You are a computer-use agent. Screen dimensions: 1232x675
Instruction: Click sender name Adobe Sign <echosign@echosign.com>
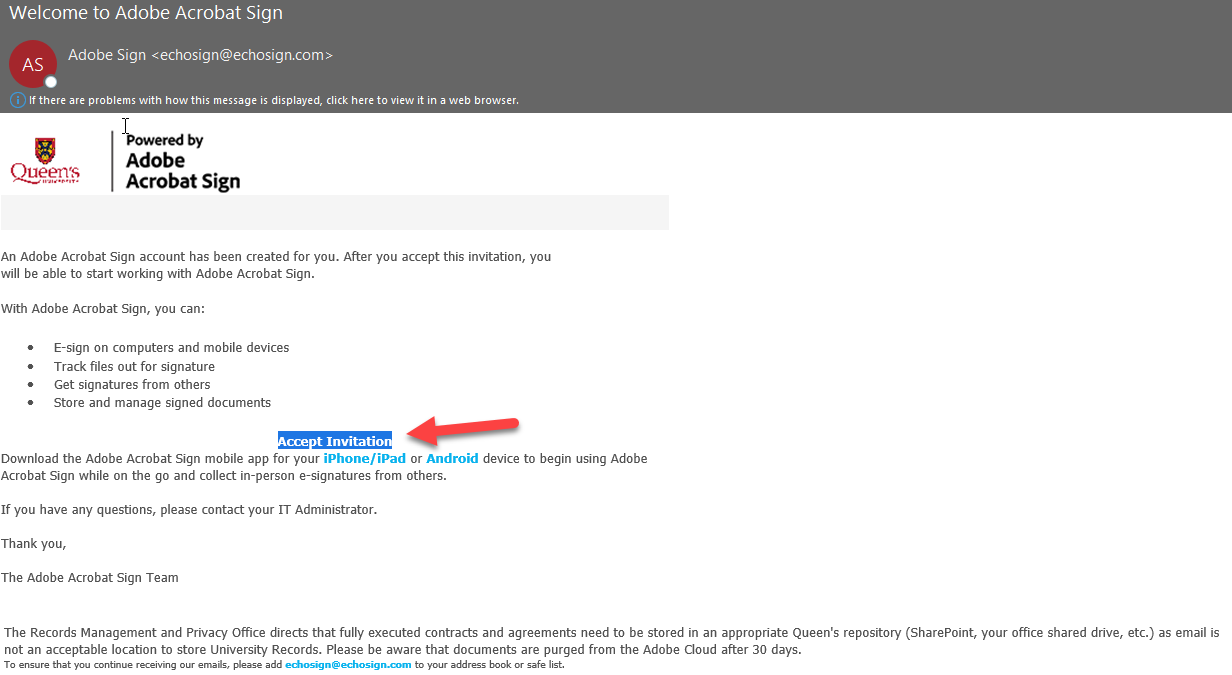pos(200,55)
